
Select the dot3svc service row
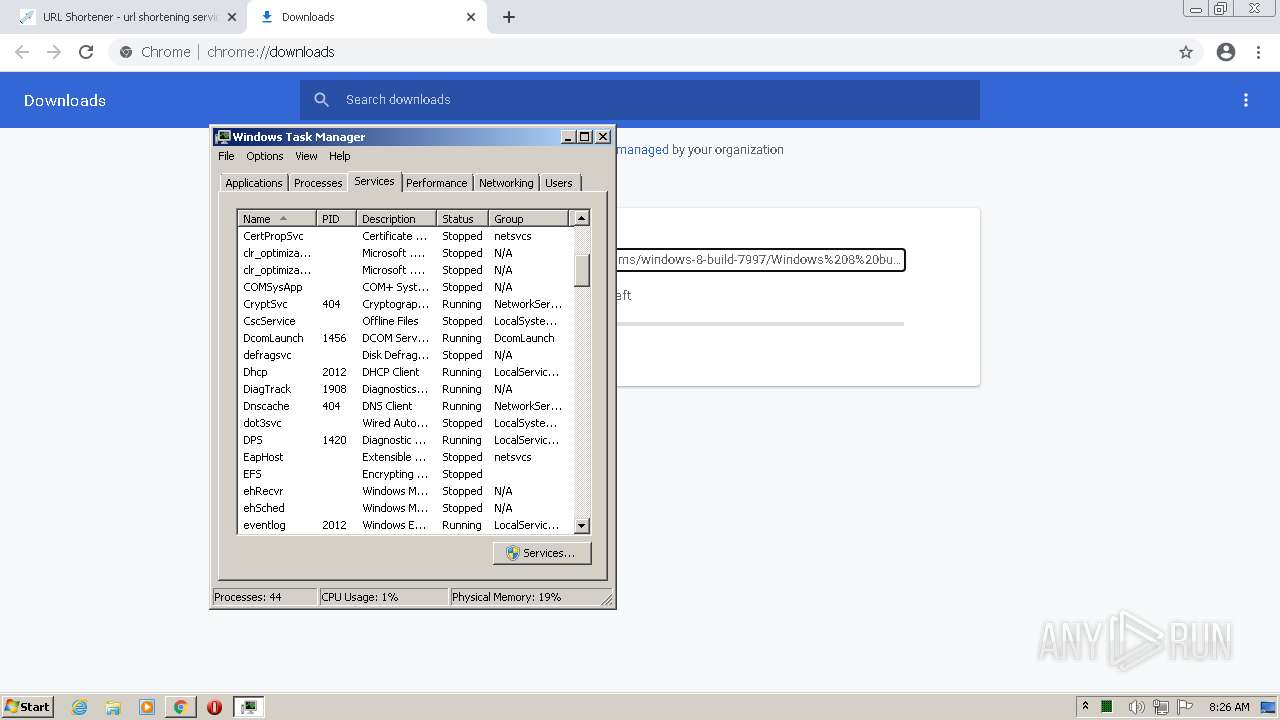pyautogui.click(x=405, y=423)
